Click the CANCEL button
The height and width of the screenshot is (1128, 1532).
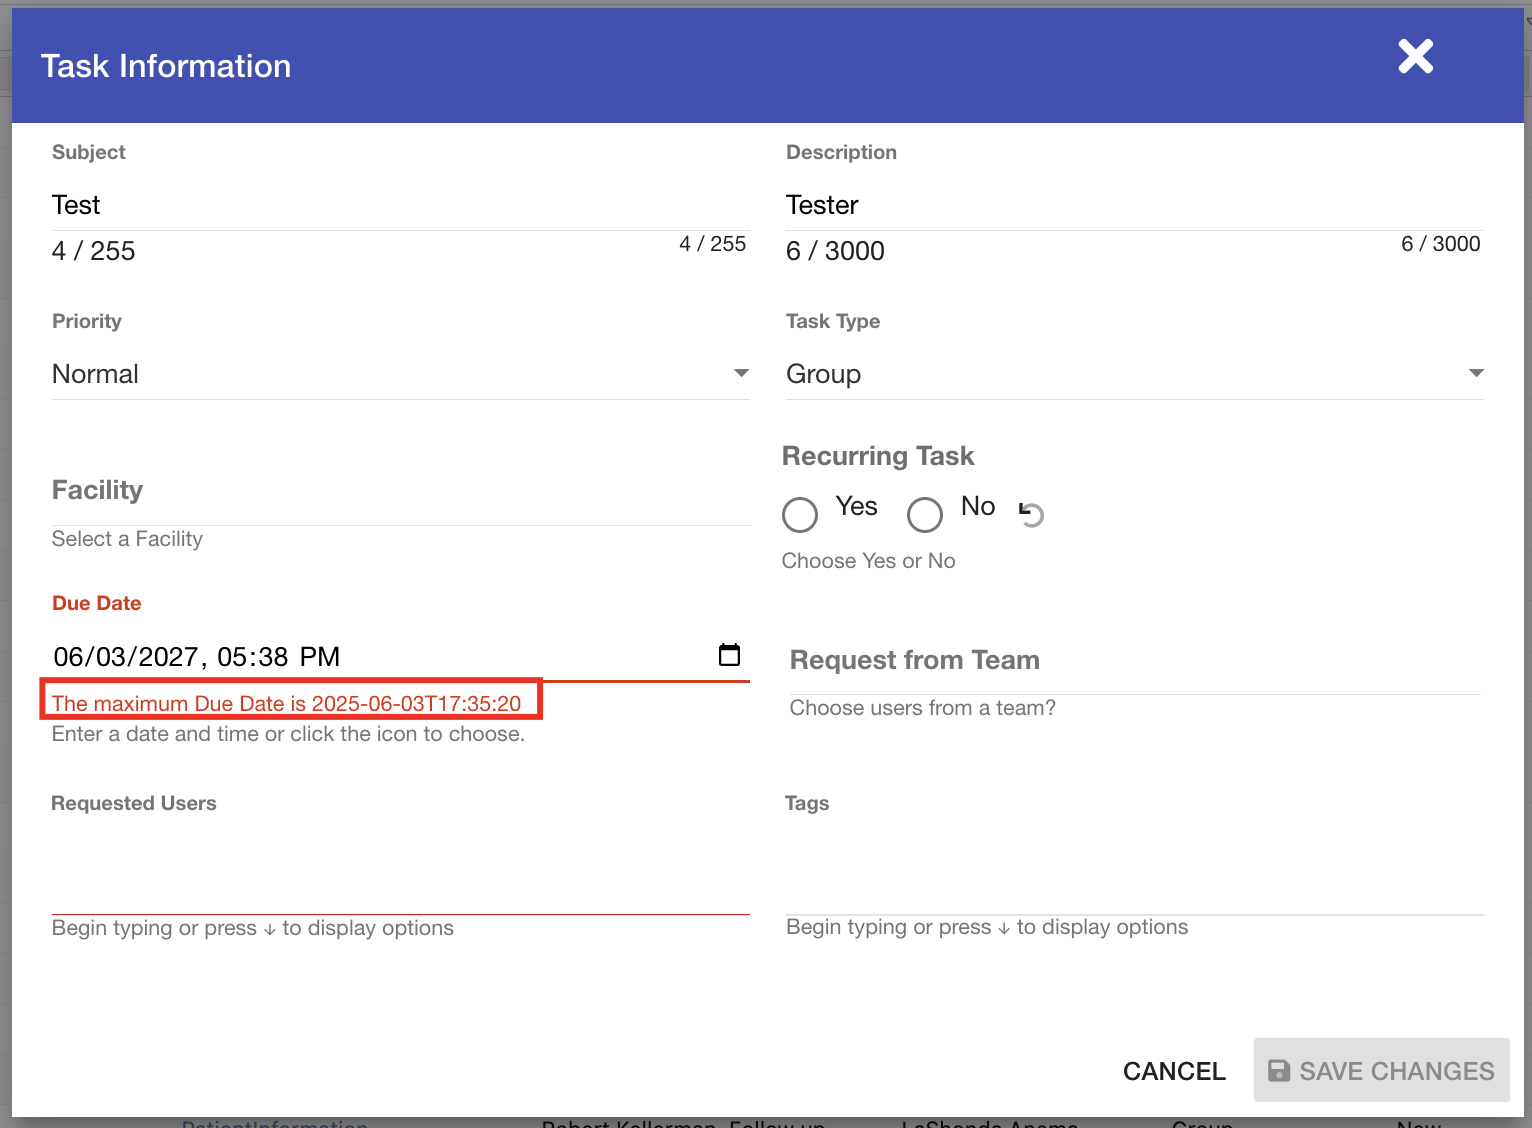point(1174,1071)
